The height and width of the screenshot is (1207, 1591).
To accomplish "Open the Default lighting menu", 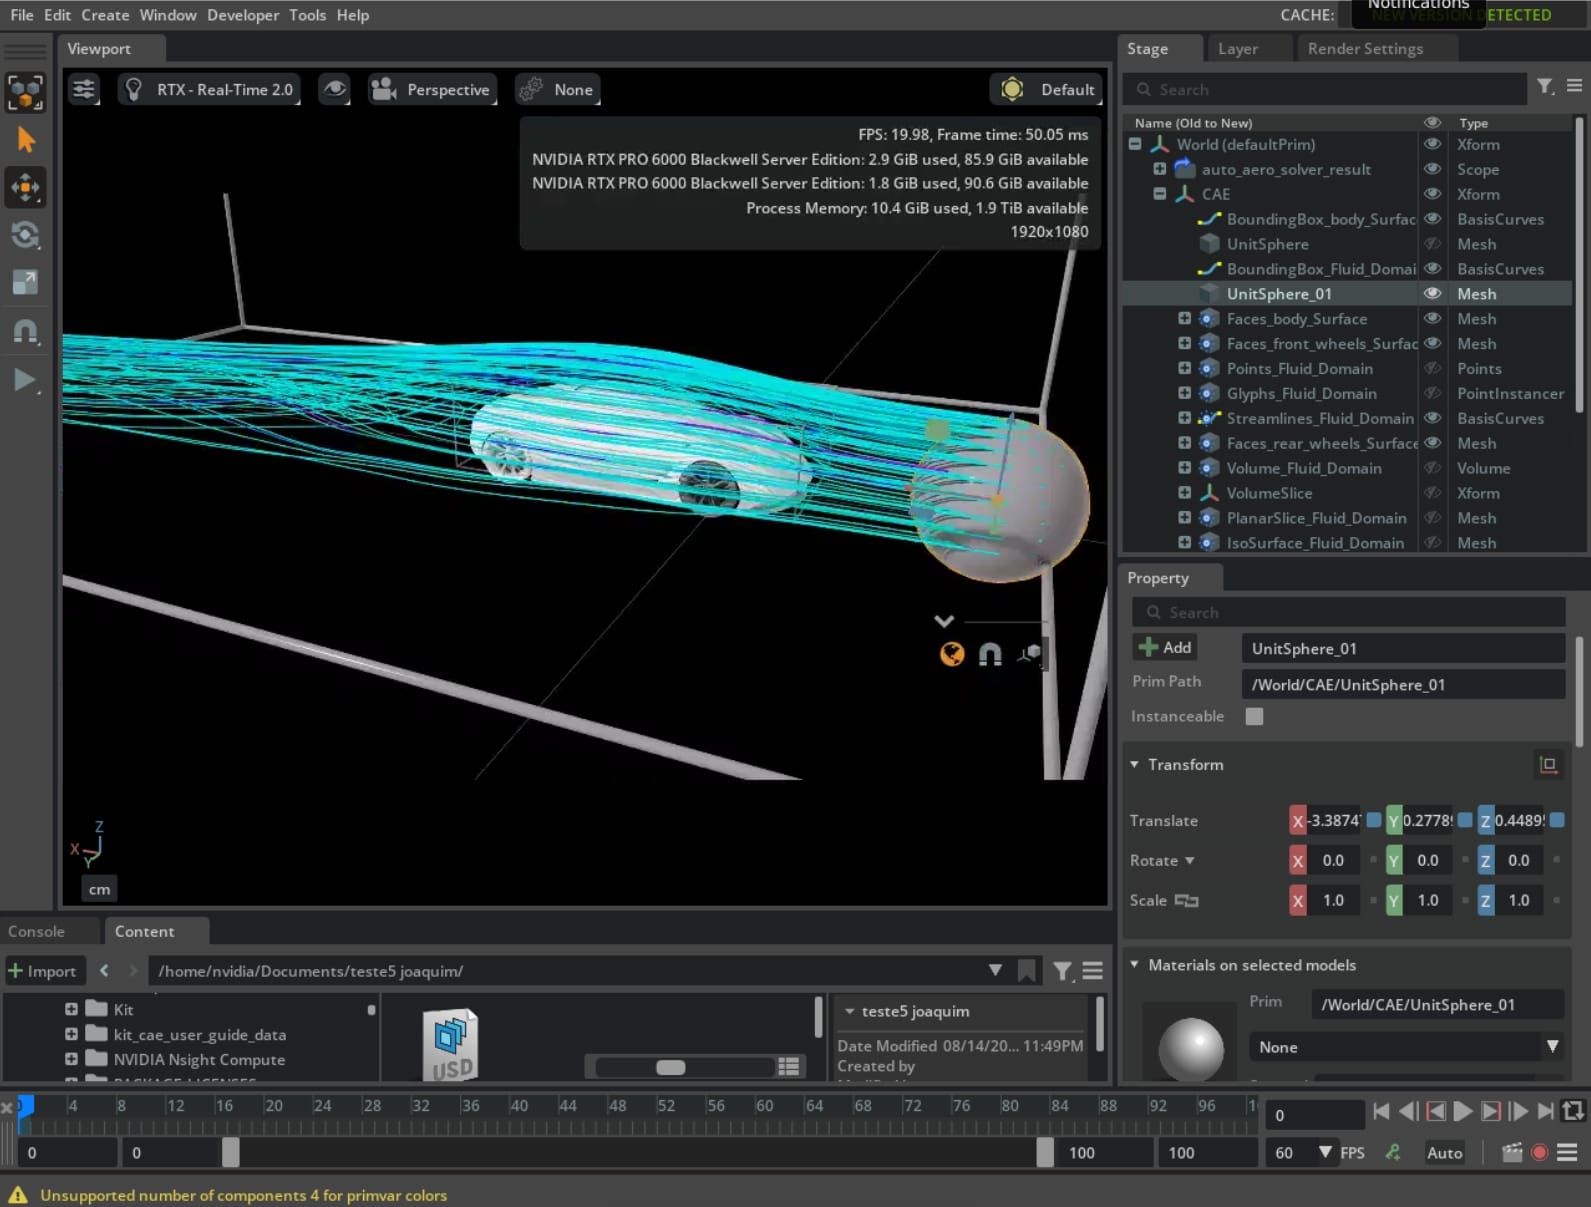I will click(1046, 89).
